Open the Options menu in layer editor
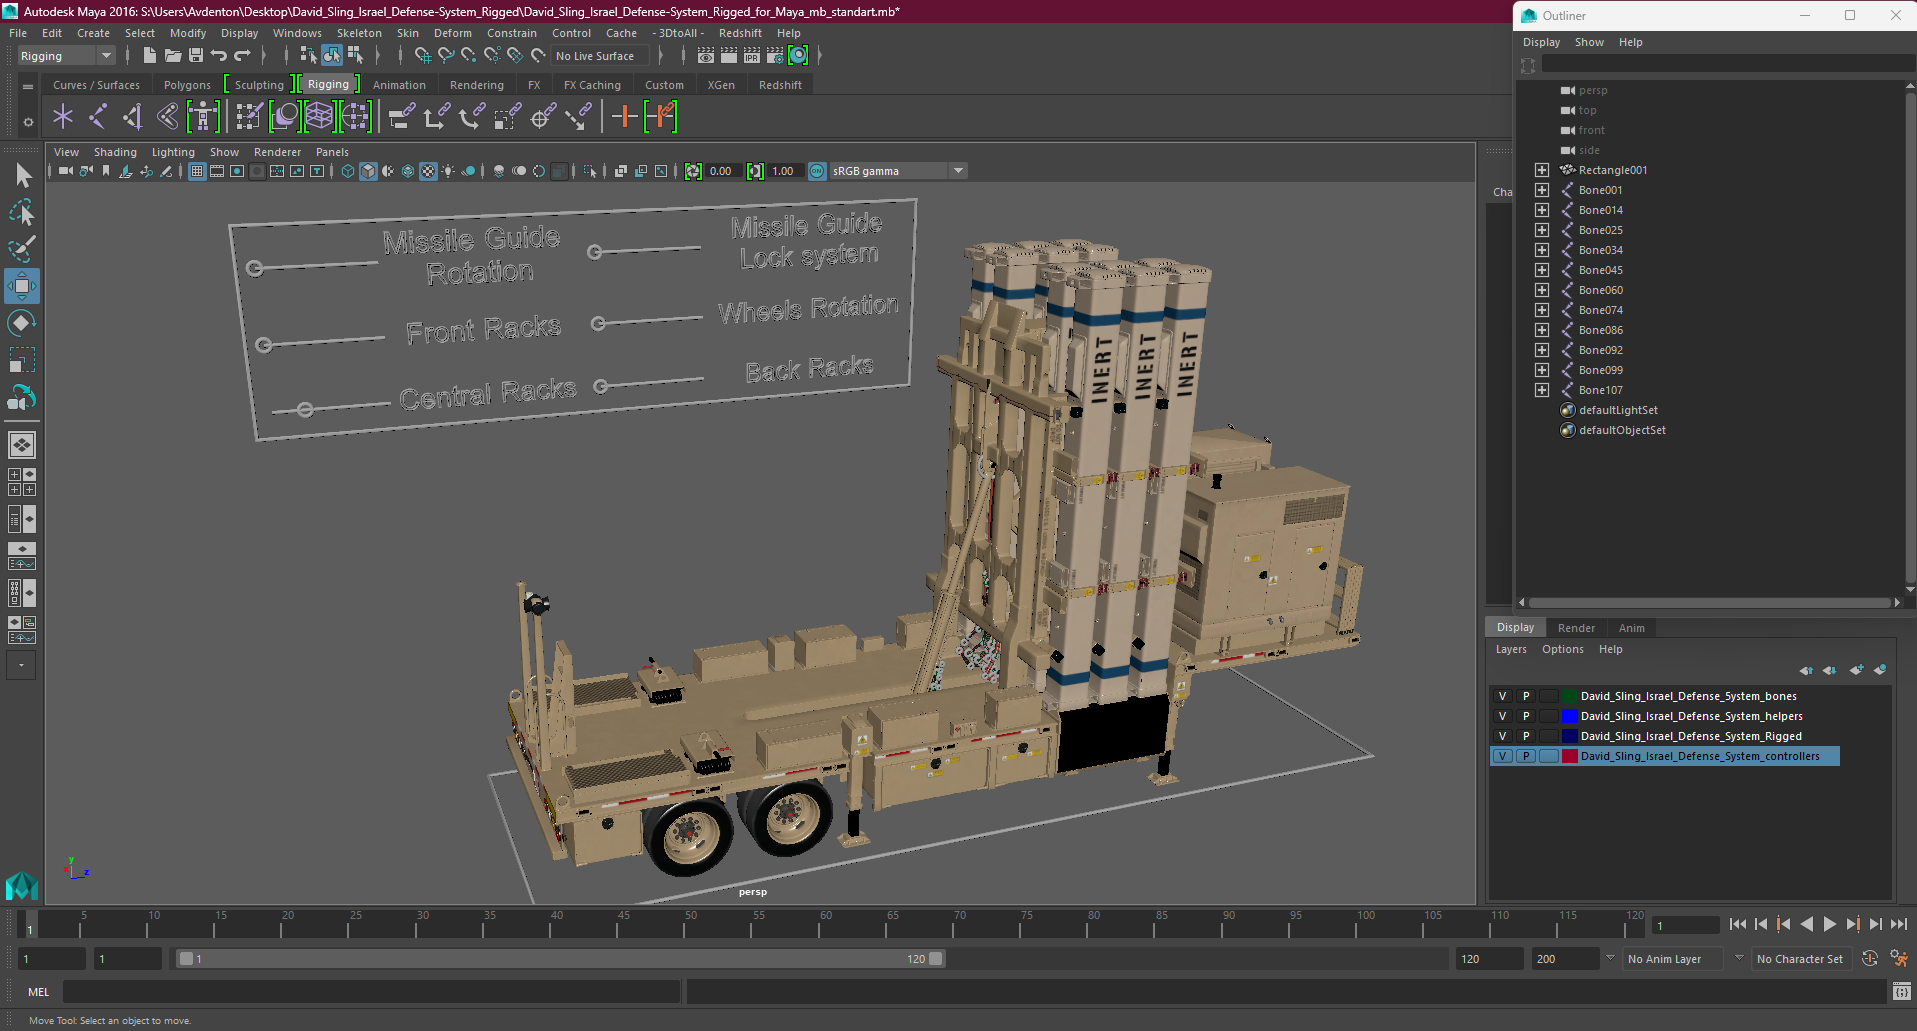Image resolution: width=1917 pixels, height=1031 pixels. [1562, 649]
